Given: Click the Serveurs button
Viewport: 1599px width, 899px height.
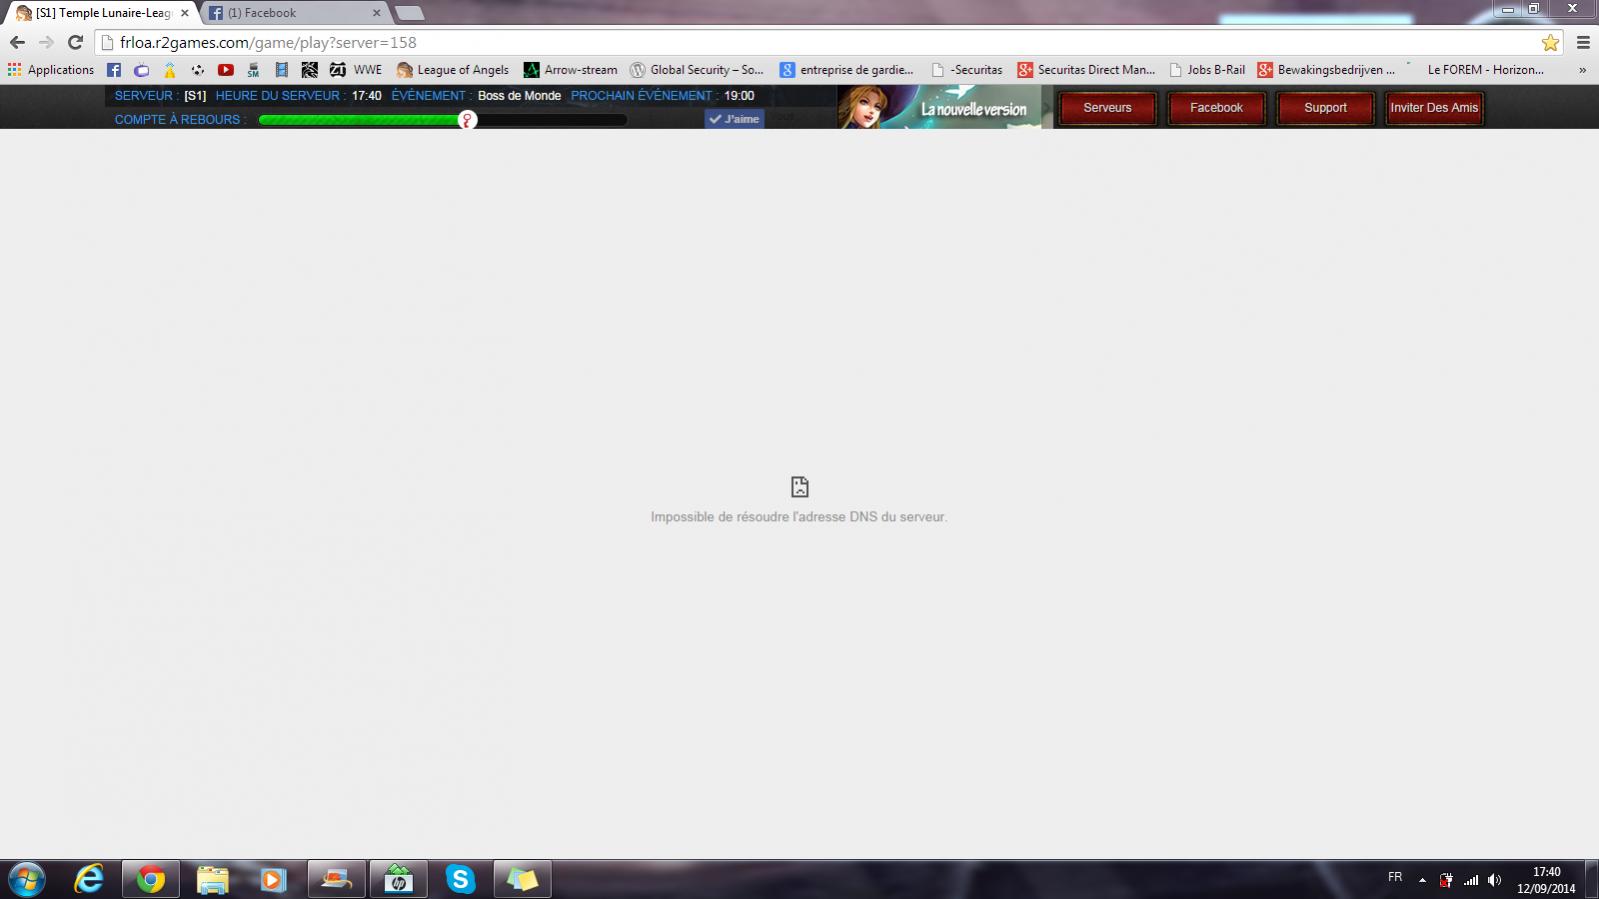Looking at the screenshot, I should click(1107, 108).
